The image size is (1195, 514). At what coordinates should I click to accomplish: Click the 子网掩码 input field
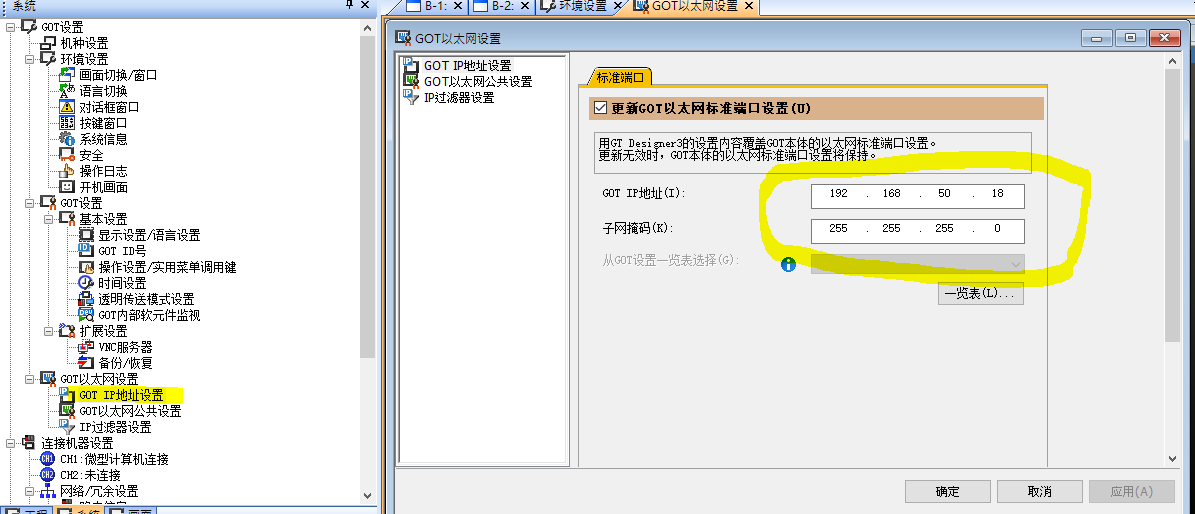[918, 229]
